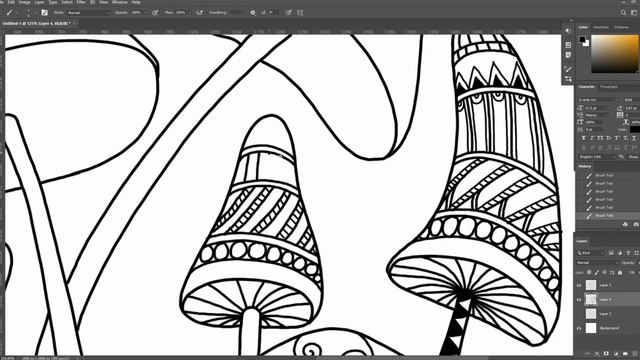Toggle pressure controls size icon
640x360 pixels.
289,13
